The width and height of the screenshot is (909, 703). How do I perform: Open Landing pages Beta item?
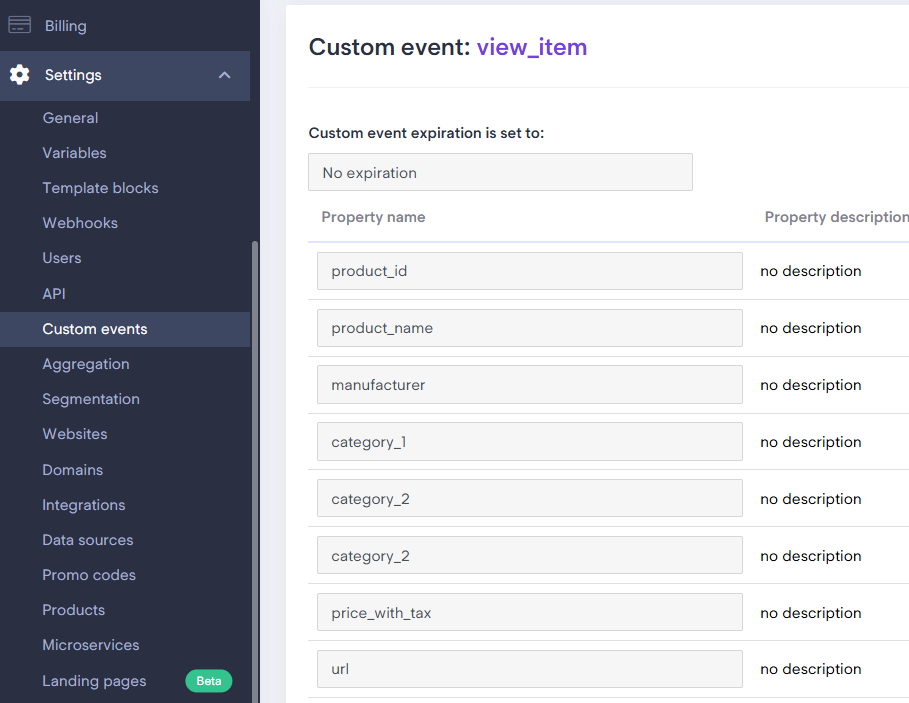(94, 681)
